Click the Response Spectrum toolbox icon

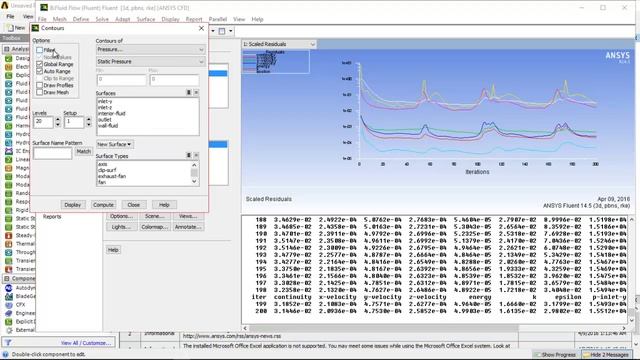8,202
